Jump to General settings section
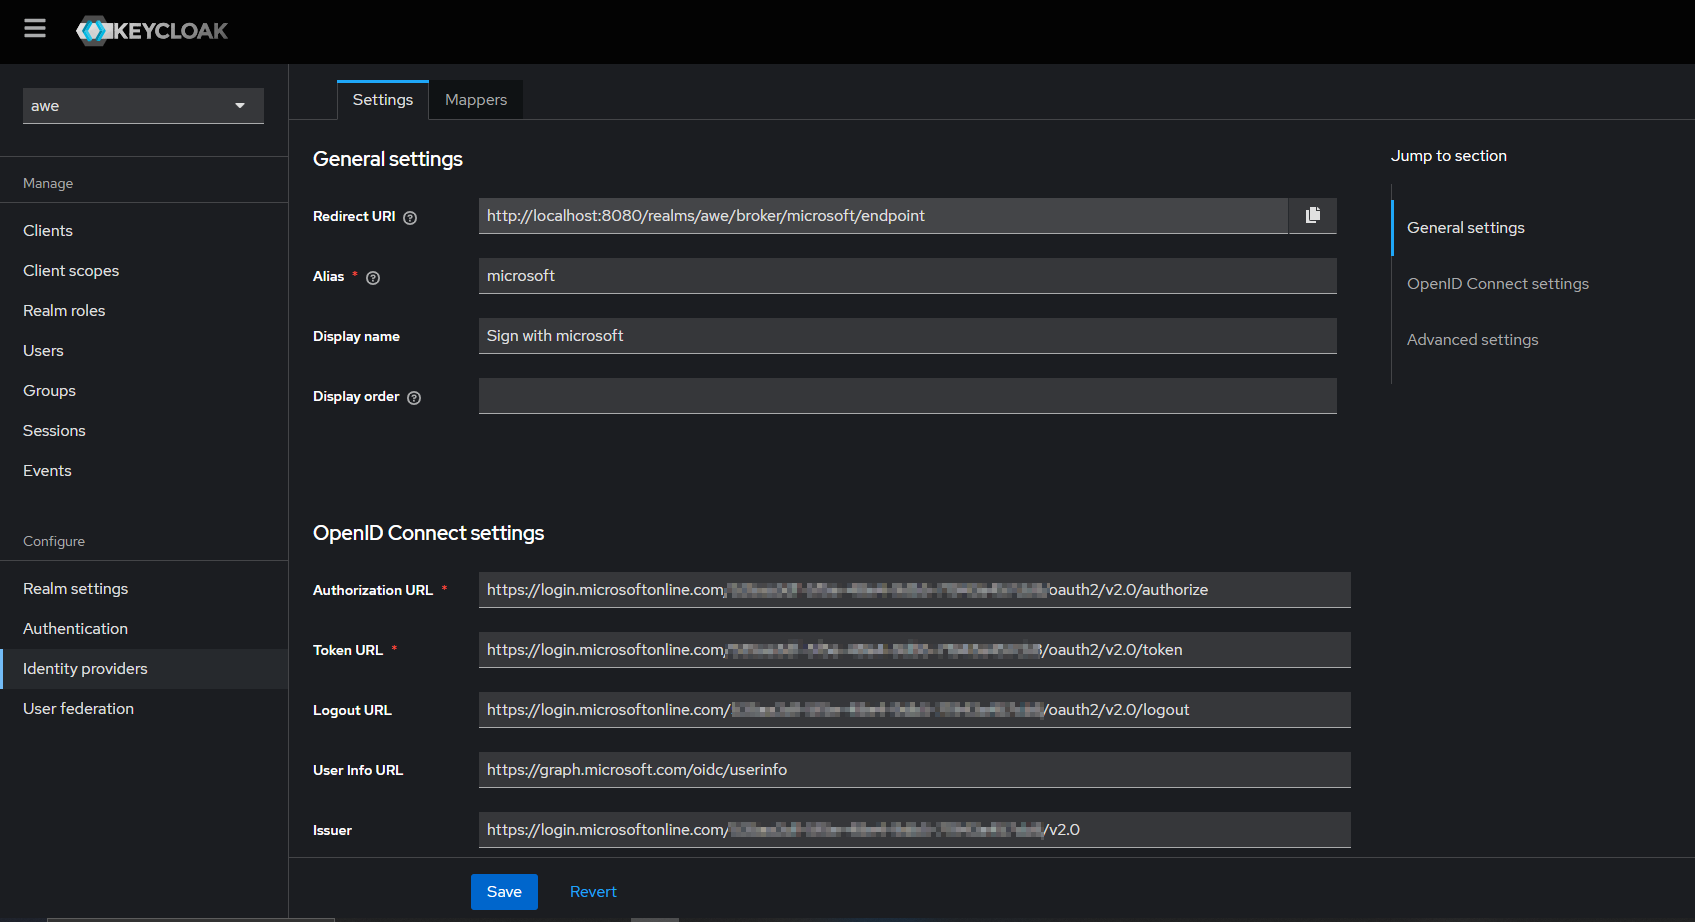The height and width of the screenshot is (922, 1695). coord(1466,228)
